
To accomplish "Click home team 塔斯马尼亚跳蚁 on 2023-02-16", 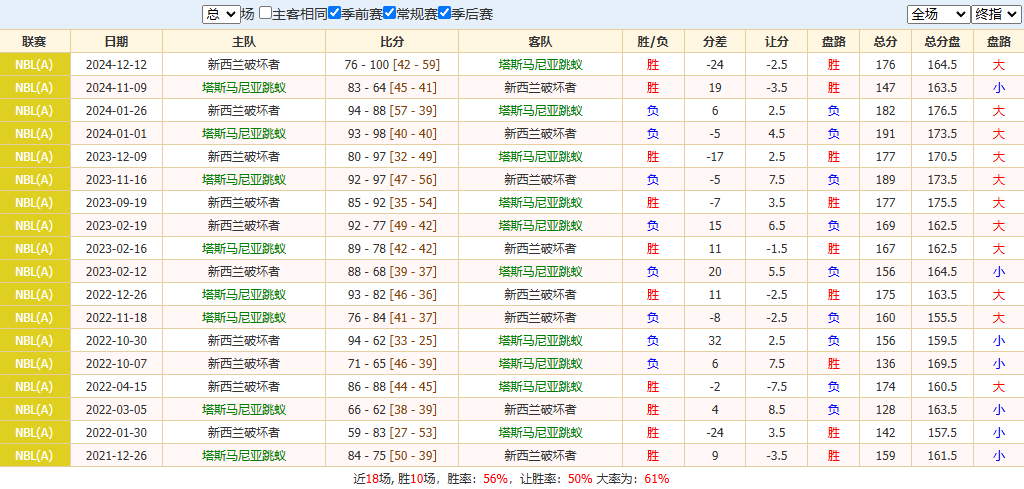I will (x=244, y=249).
